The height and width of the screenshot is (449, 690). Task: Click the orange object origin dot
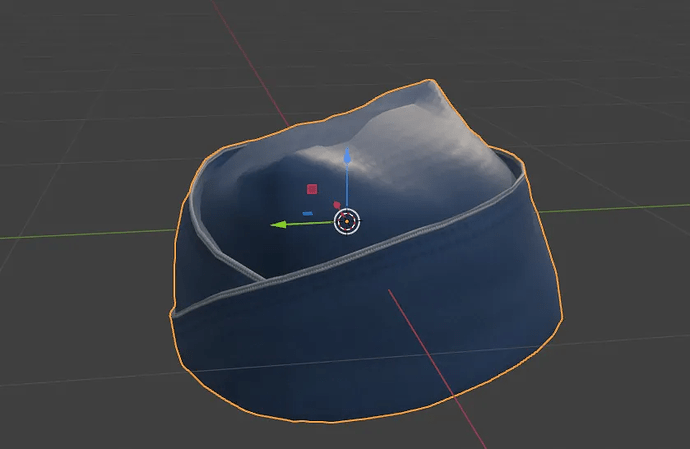(347, 221)
